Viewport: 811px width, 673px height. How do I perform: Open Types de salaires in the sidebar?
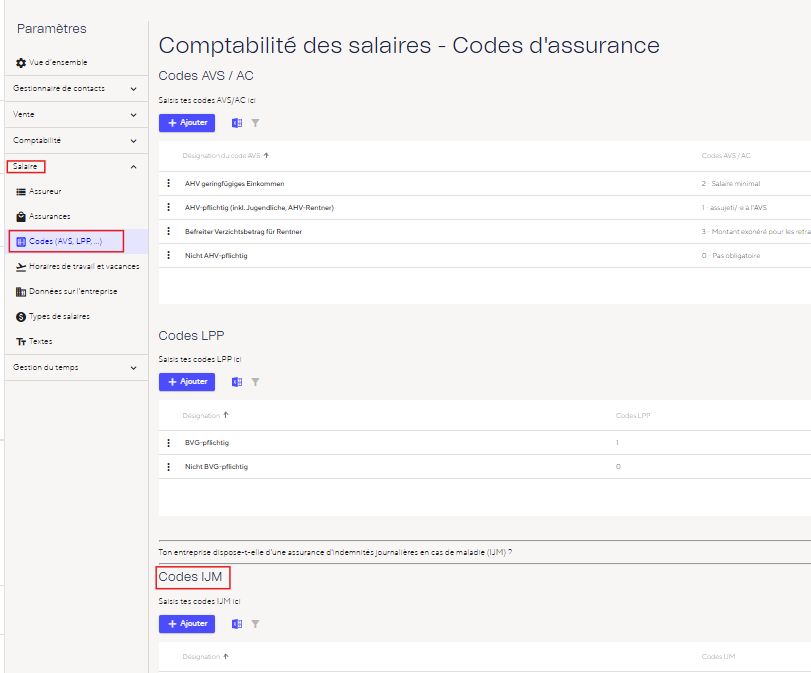point(59,317)
